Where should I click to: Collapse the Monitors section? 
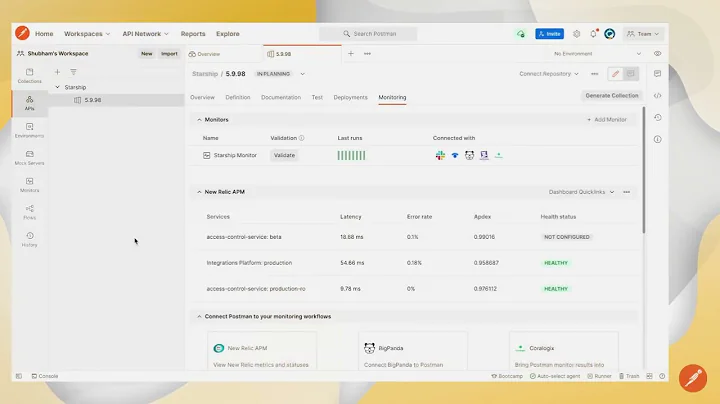[199, 120]
